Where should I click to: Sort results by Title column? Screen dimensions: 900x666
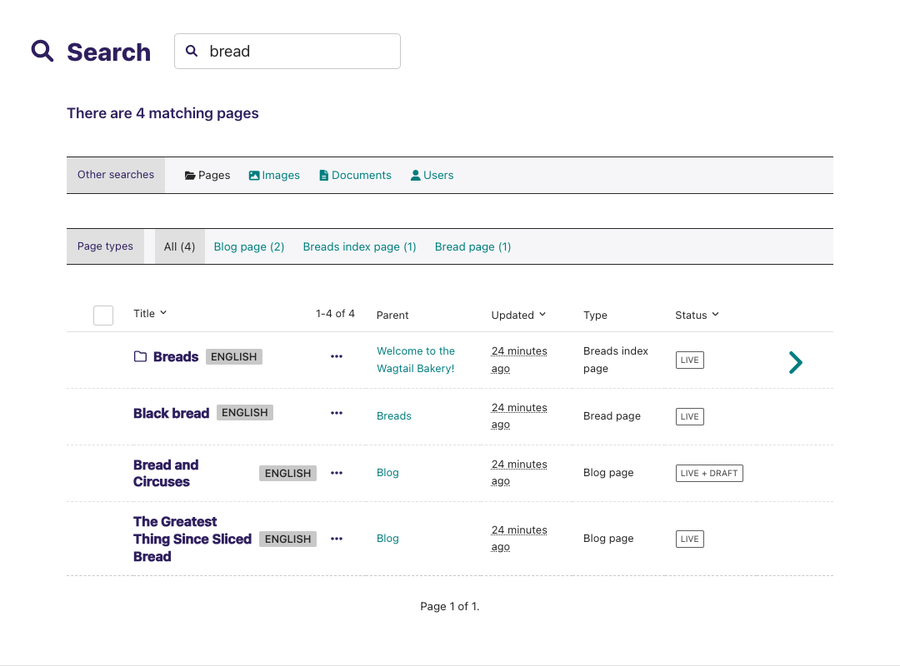150,314
